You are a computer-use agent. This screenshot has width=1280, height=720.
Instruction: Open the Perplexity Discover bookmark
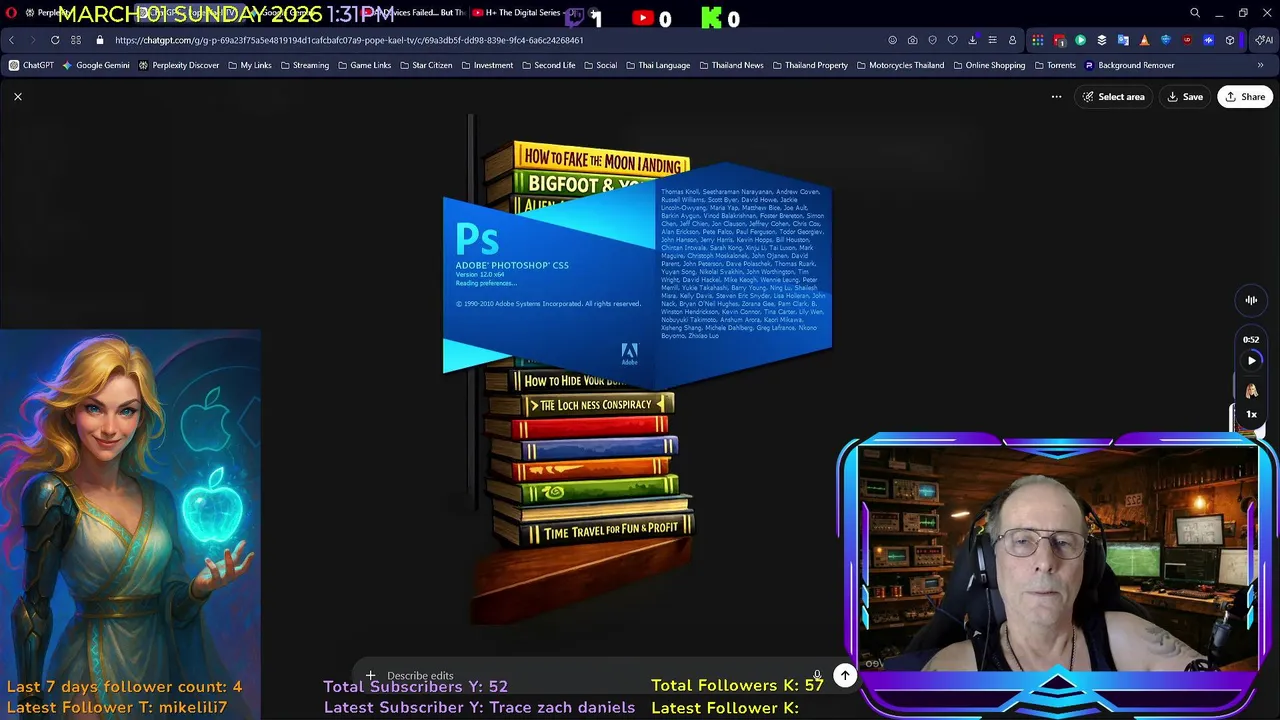[x=179, y=65]
